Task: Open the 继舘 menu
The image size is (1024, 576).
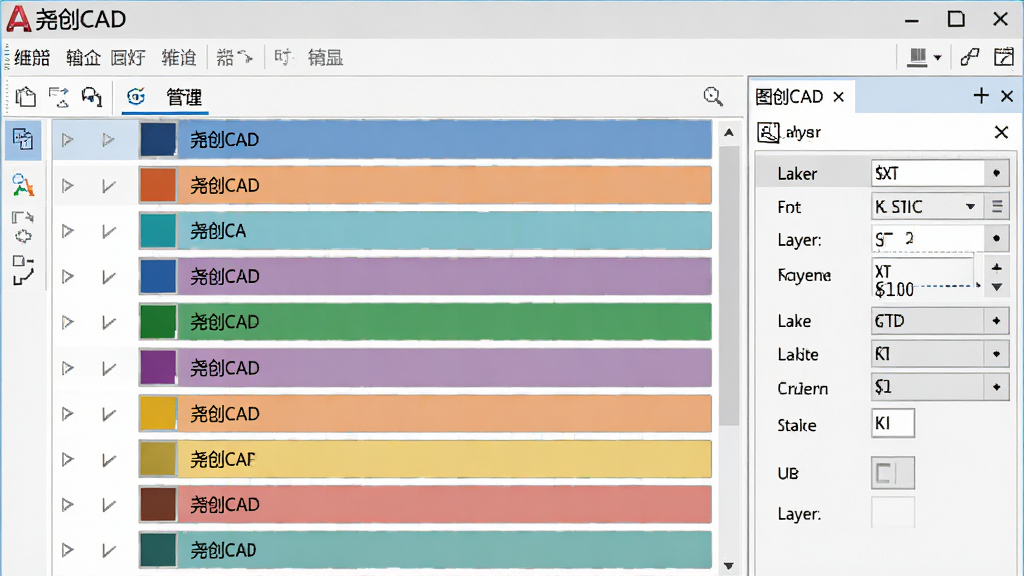Action: (32, 58)
